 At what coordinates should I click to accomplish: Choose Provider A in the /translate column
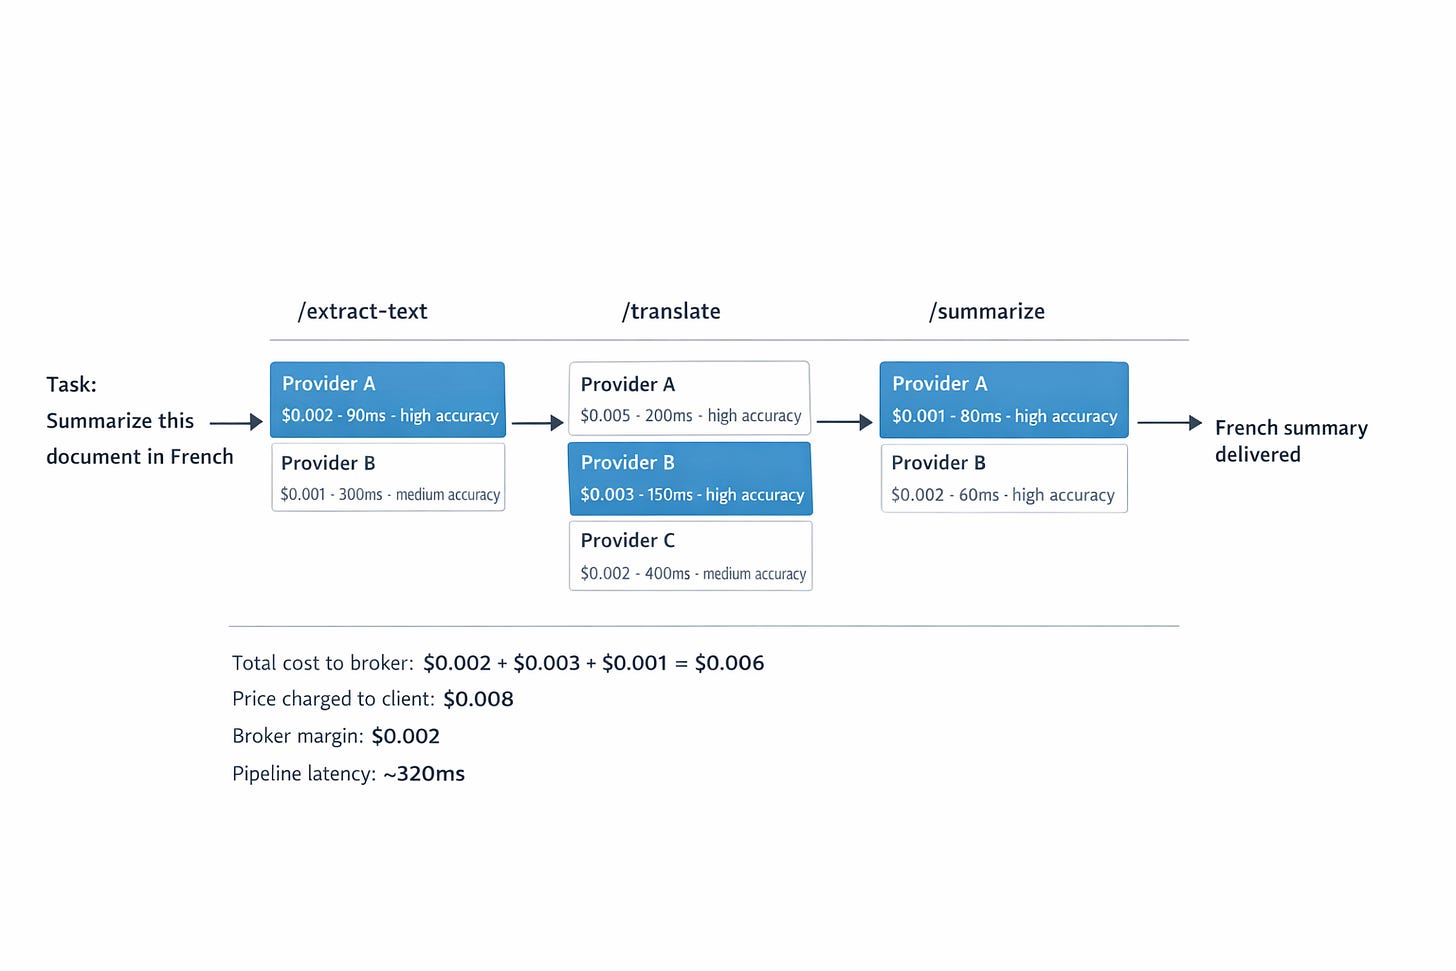(689, 398)
